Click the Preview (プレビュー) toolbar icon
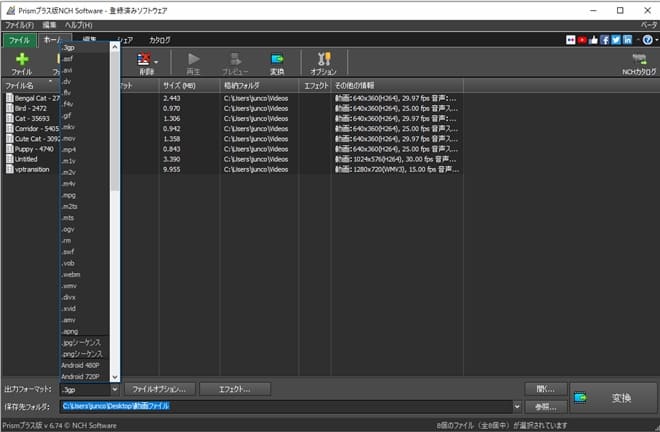Screen dimensions: 660x432 pyautogui.click(x=235, y=59)
